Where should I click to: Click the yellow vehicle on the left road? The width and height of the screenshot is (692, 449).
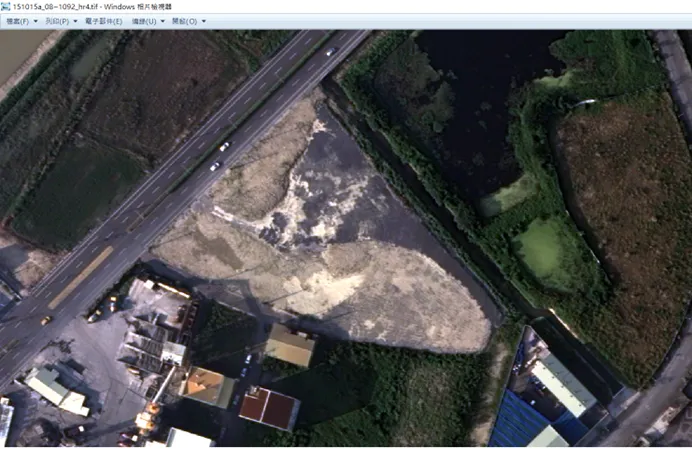point(46,320)
